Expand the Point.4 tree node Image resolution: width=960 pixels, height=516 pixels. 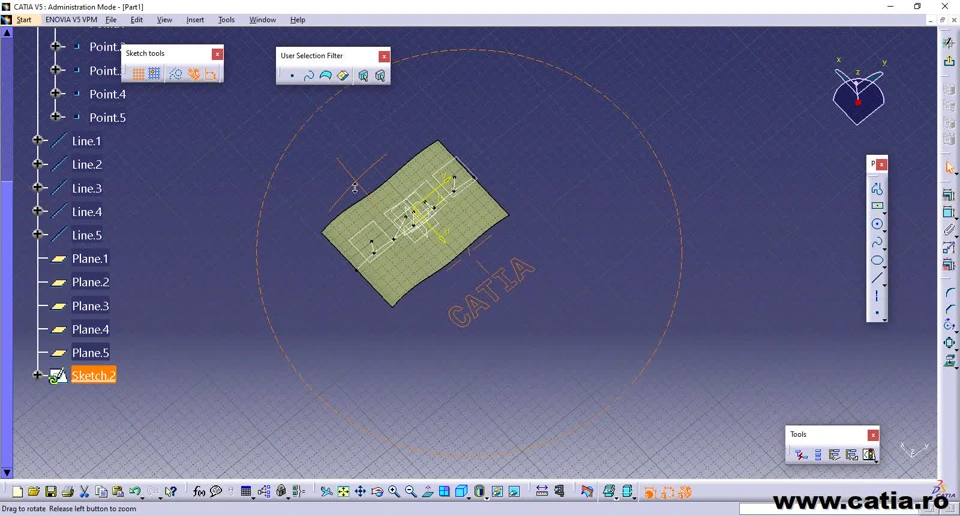coord(56,93)
